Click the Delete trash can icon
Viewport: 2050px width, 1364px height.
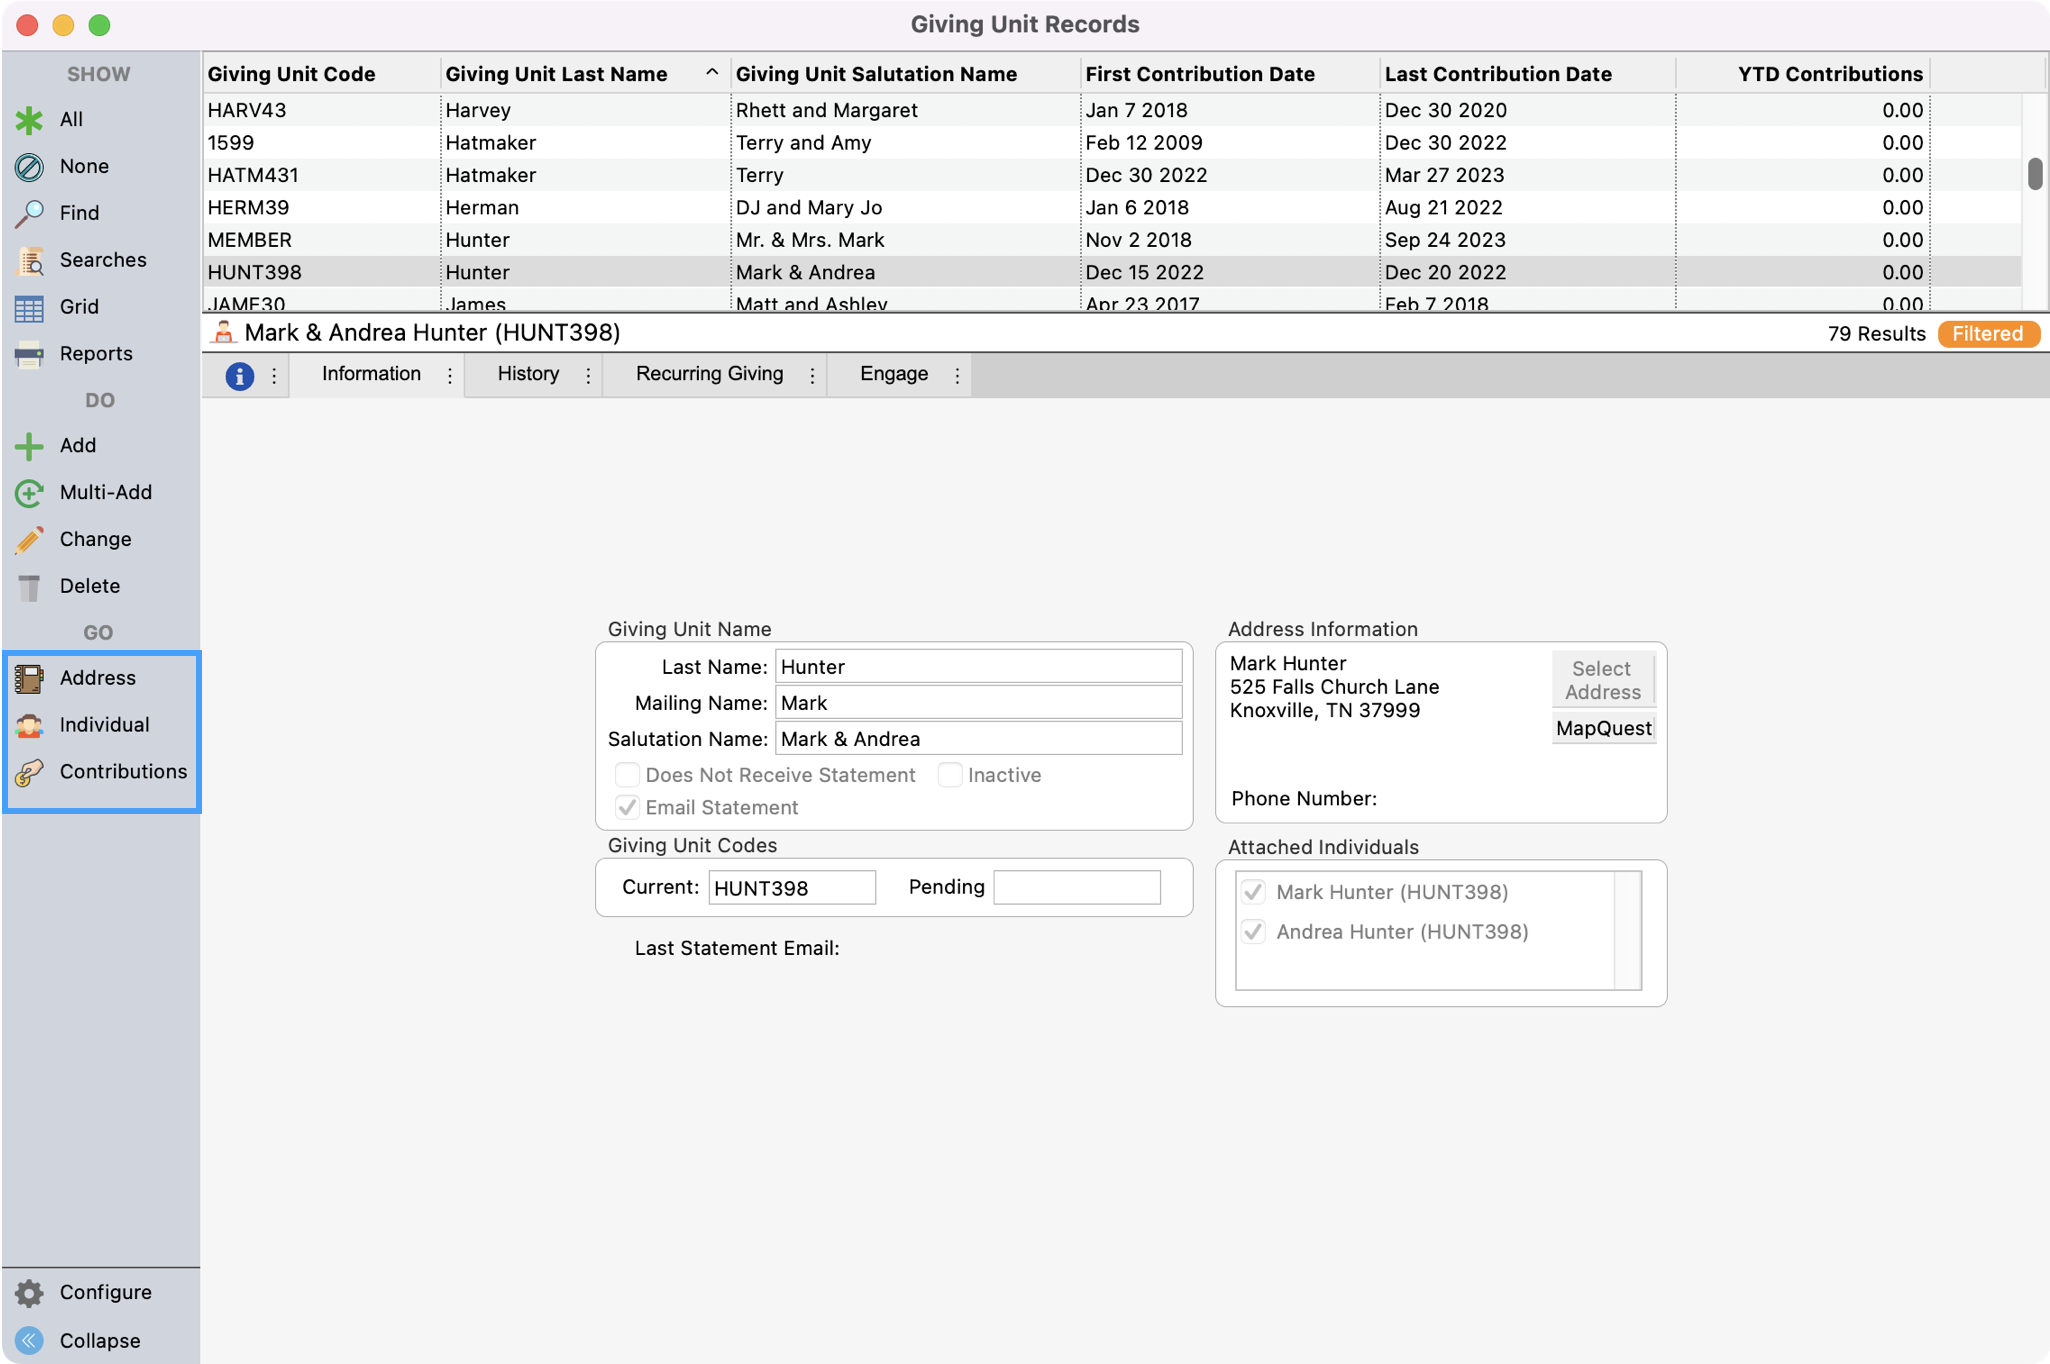coord(29,587)
